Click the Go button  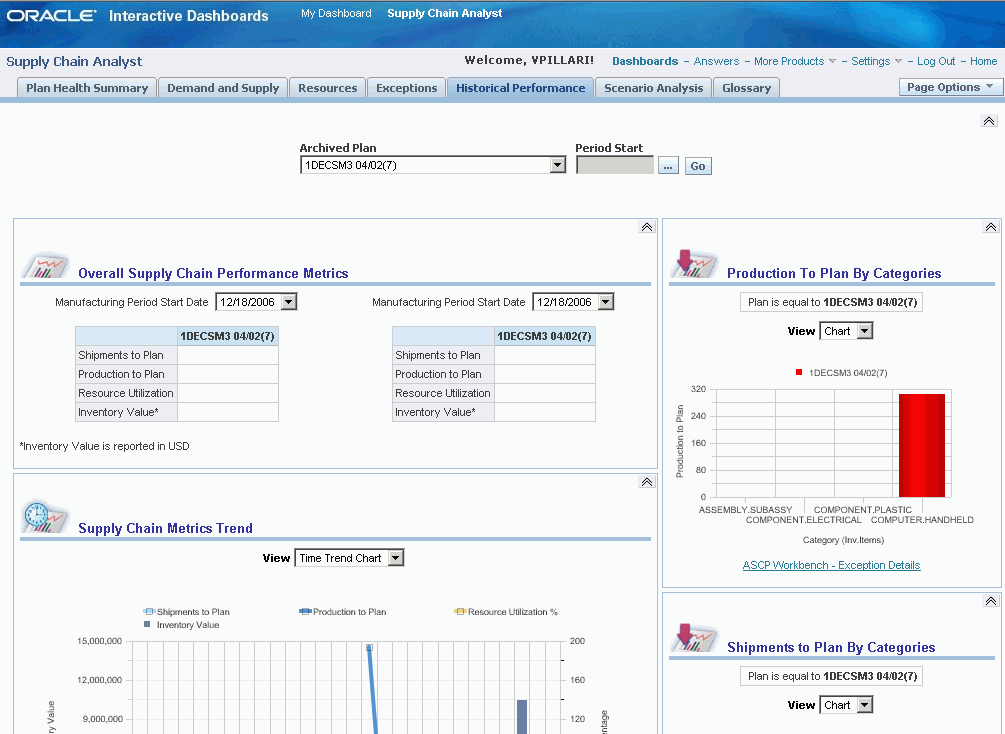[698, 166]
